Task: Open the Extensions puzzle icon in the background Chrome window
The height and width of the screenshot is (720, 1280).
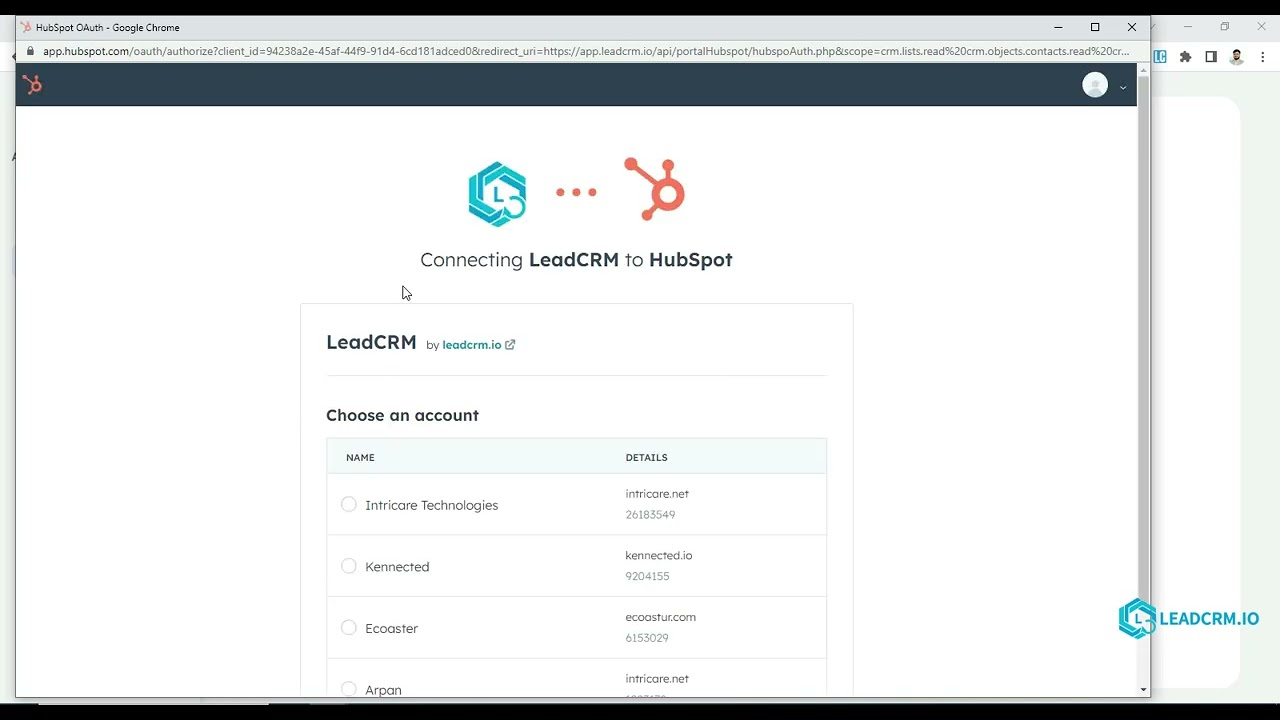Action: (1186, 57)
